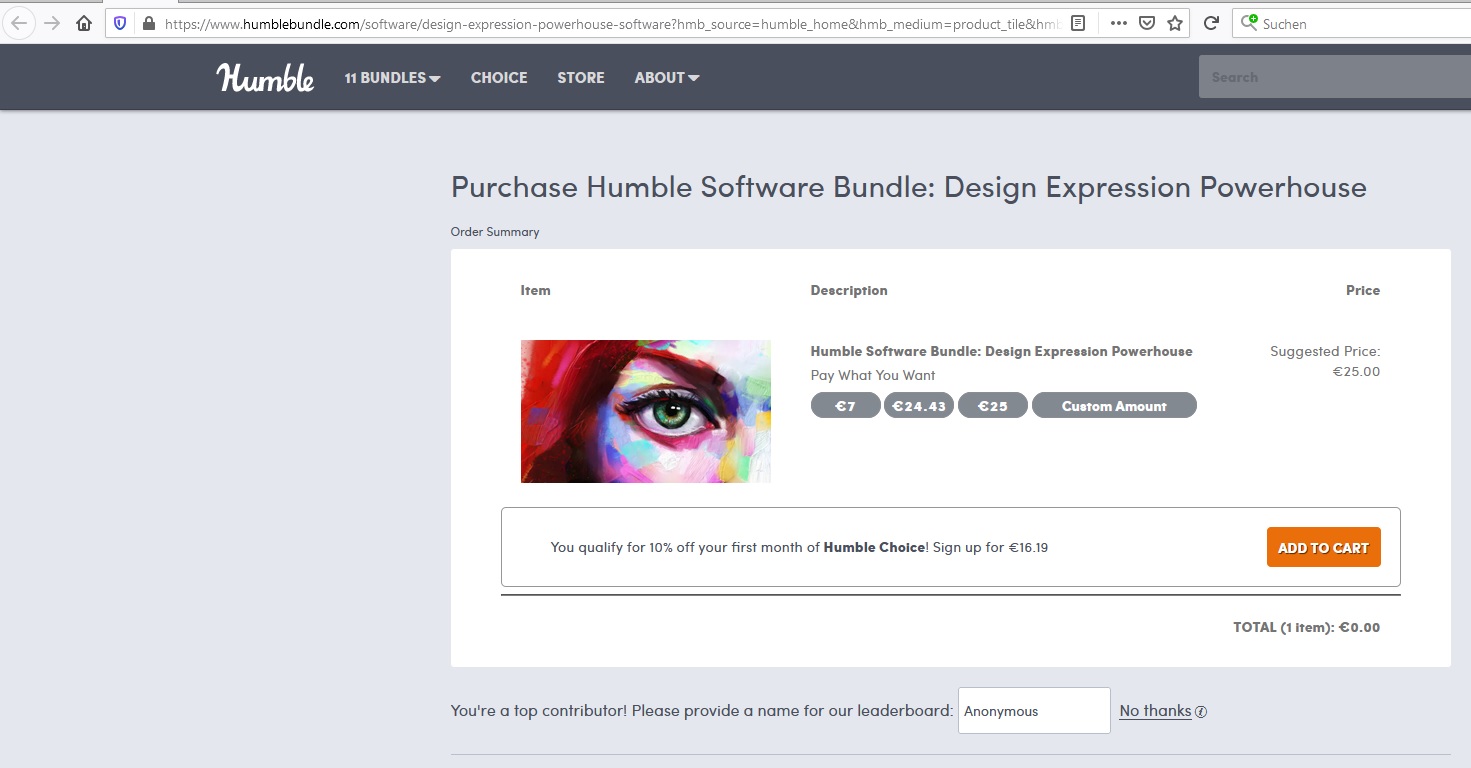
Task: Click the Description column header
Action: (849, 290)
